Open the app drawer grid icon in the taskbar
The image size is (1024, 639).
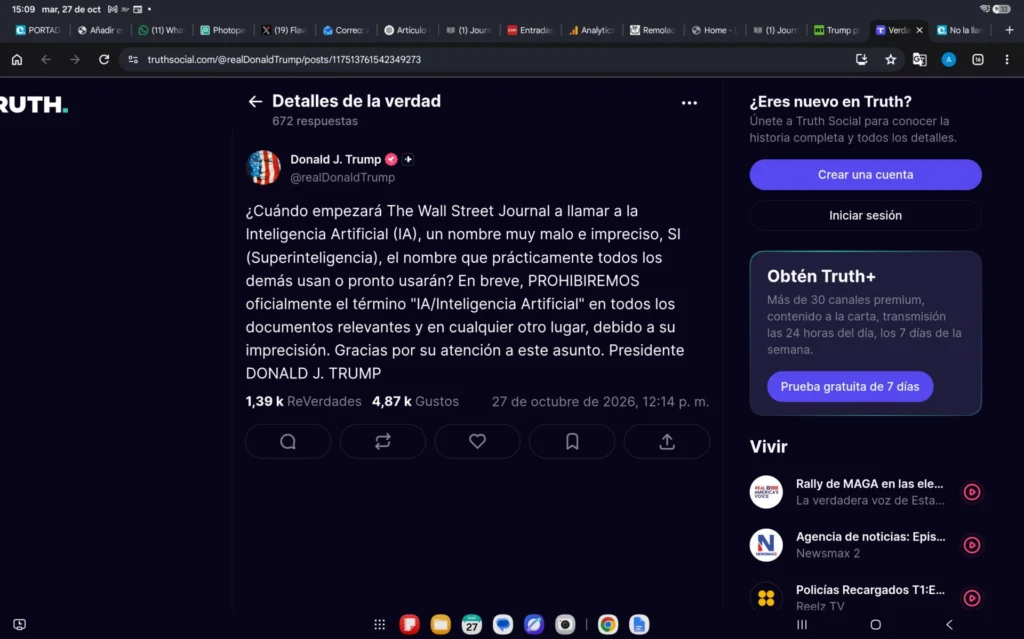[x=379, y=625]
